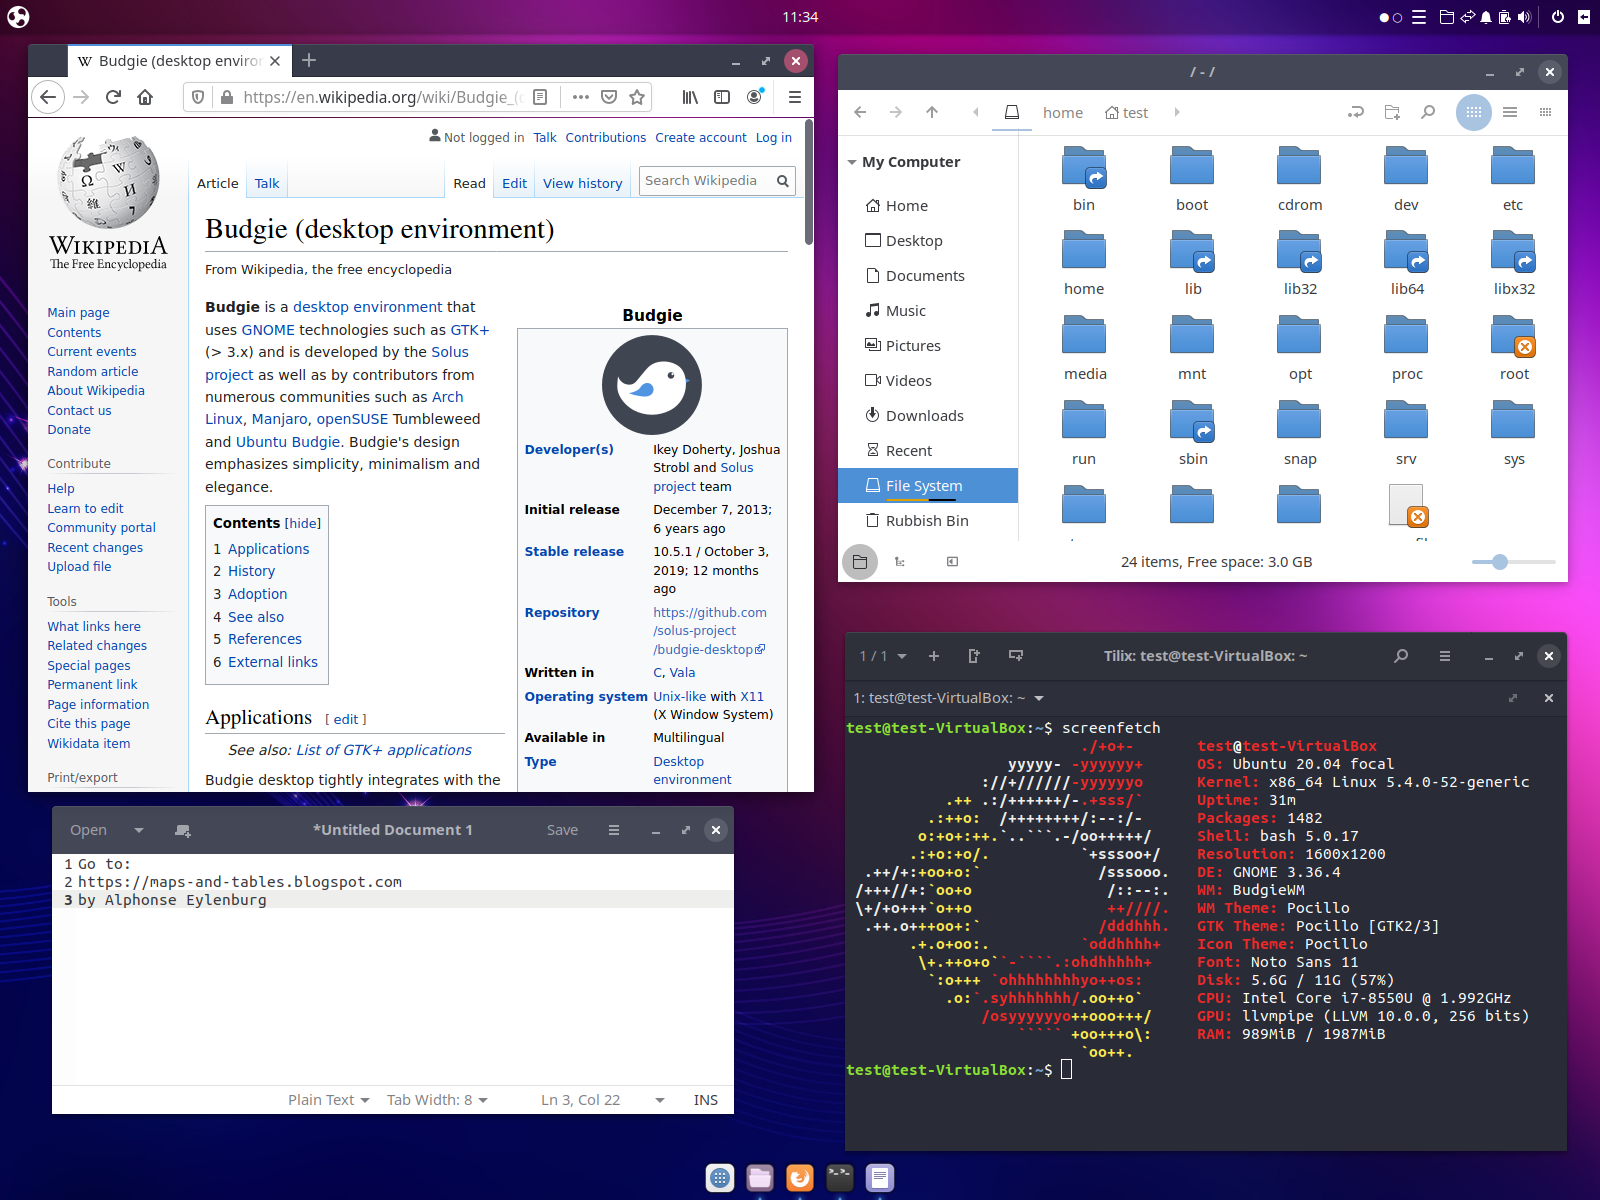The image size is (1600, 1200).
Task: Open the Tab Width dropdown in gedit
Action: point(437,1100)
